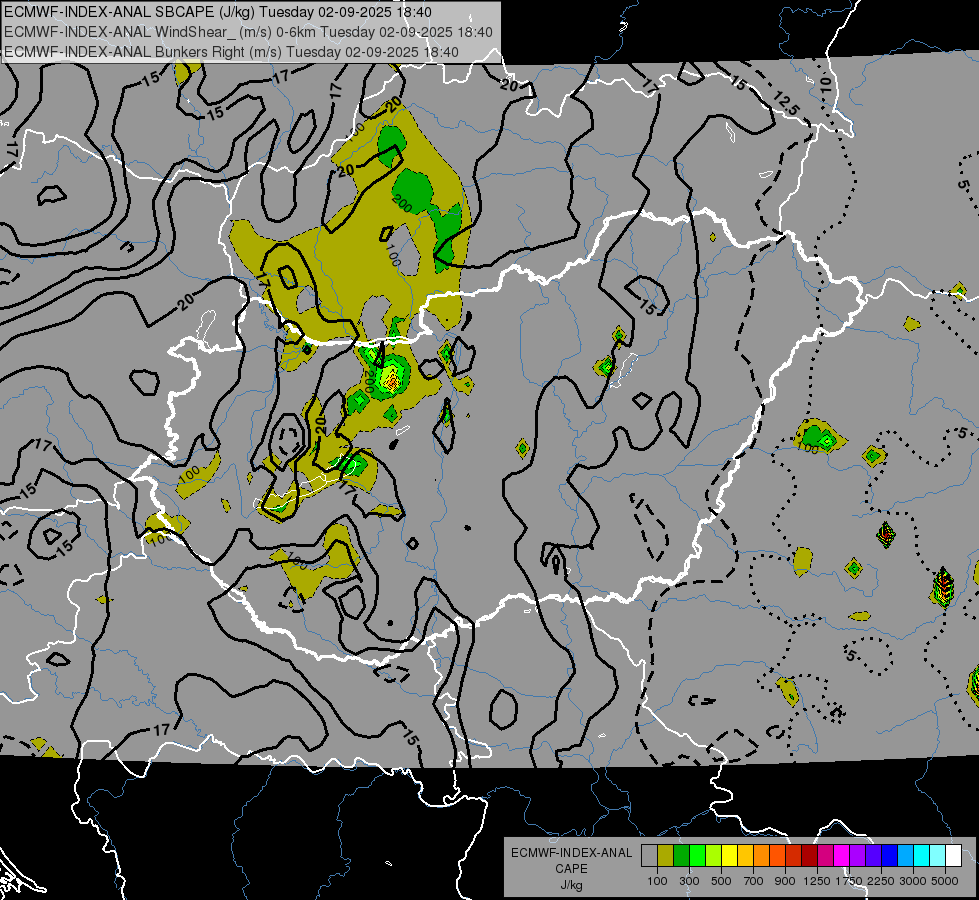Click the pure yellow legend swatch
Viewport: 979px width, 900px height.
click(729, 856)
